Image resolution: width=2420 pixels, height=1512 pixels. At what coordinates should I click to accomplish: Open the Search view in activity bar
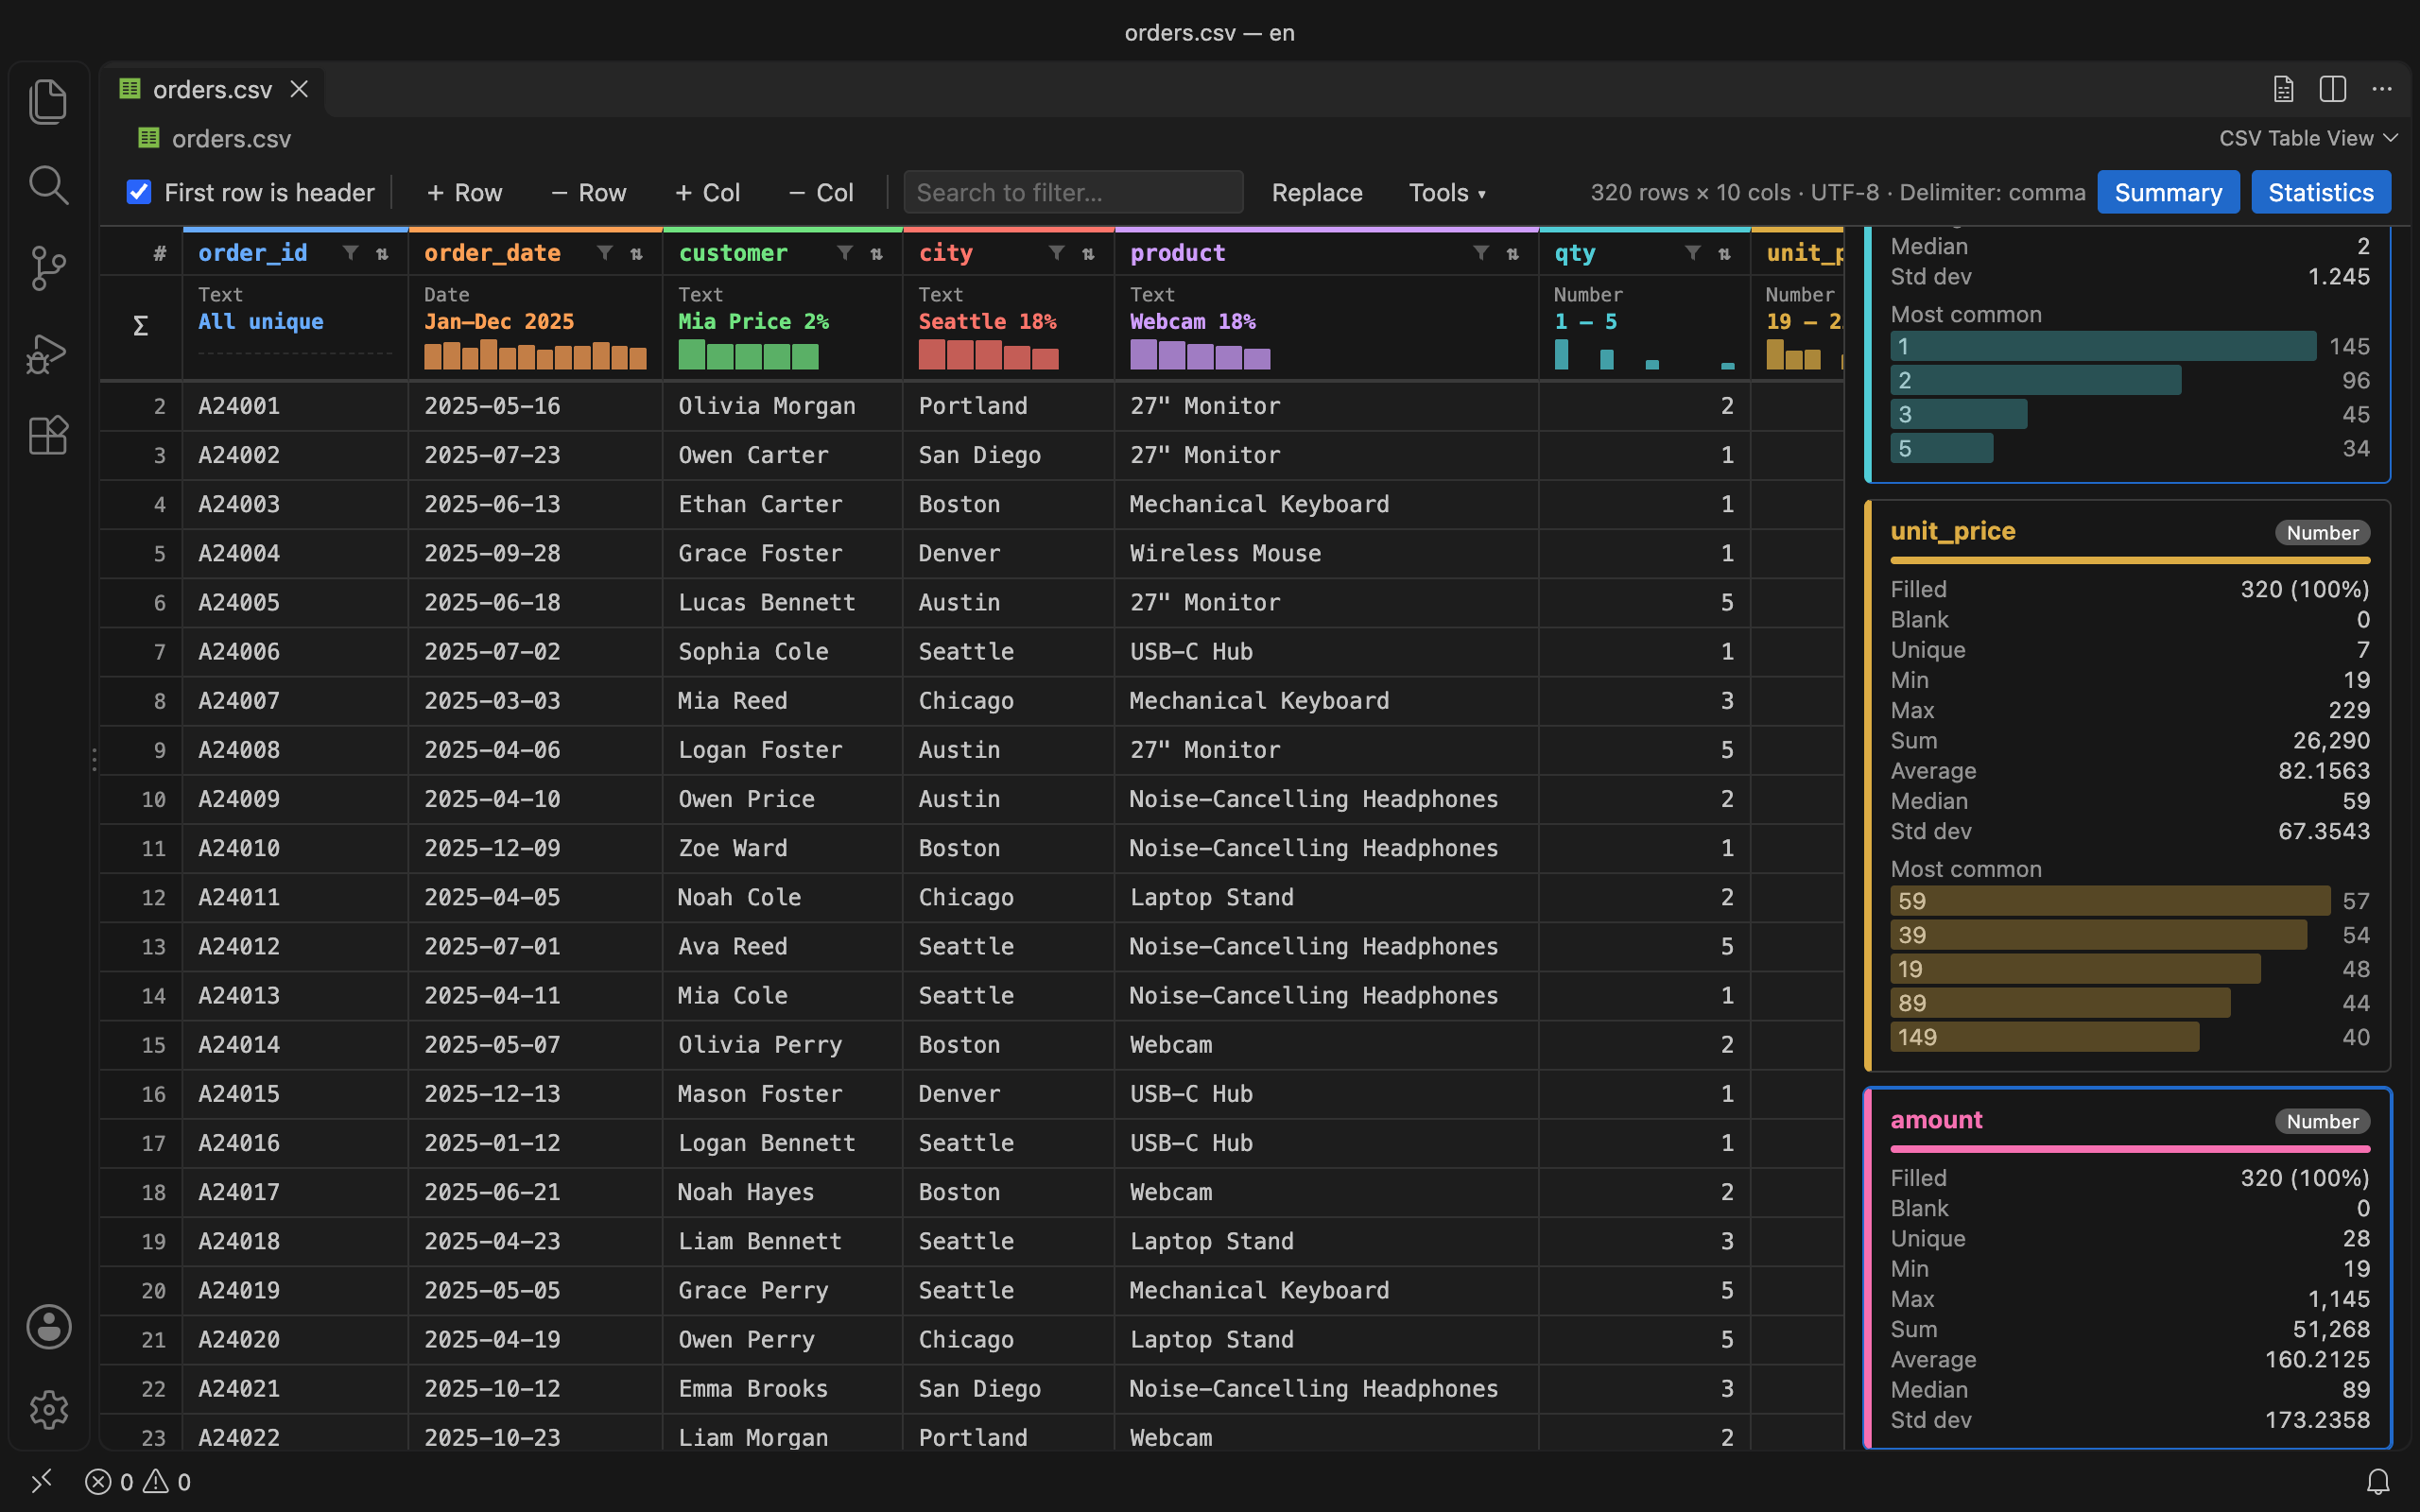tap(48, 185)
